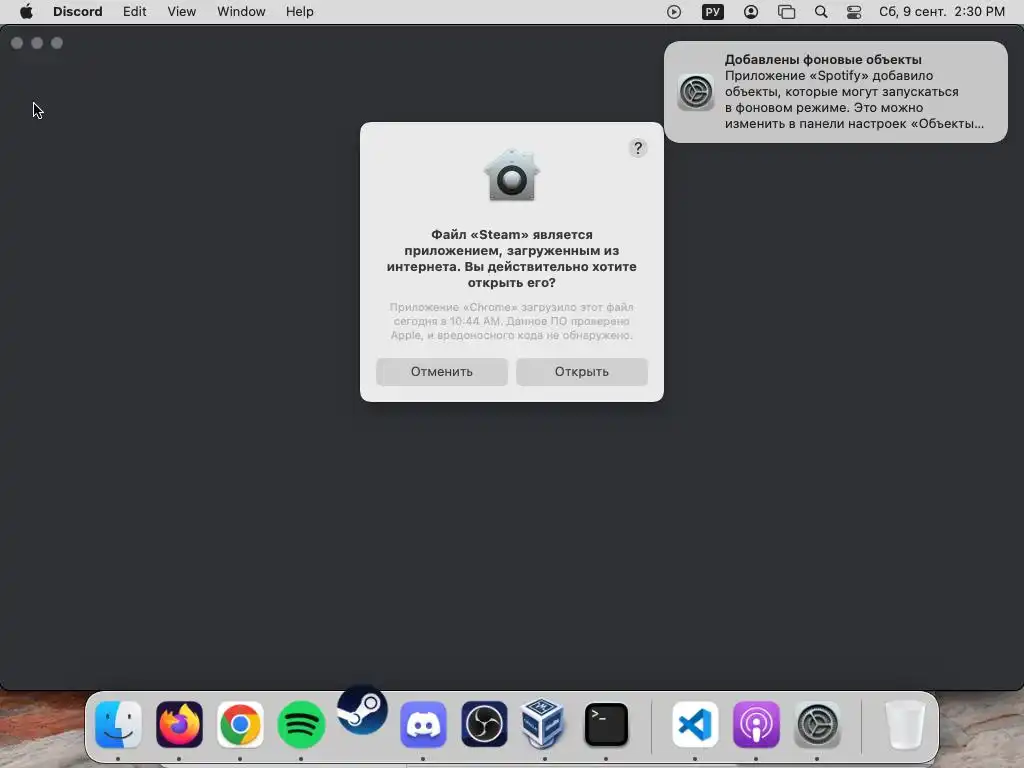
Task: Open Control Center in the menu bar
Action: 854,12
